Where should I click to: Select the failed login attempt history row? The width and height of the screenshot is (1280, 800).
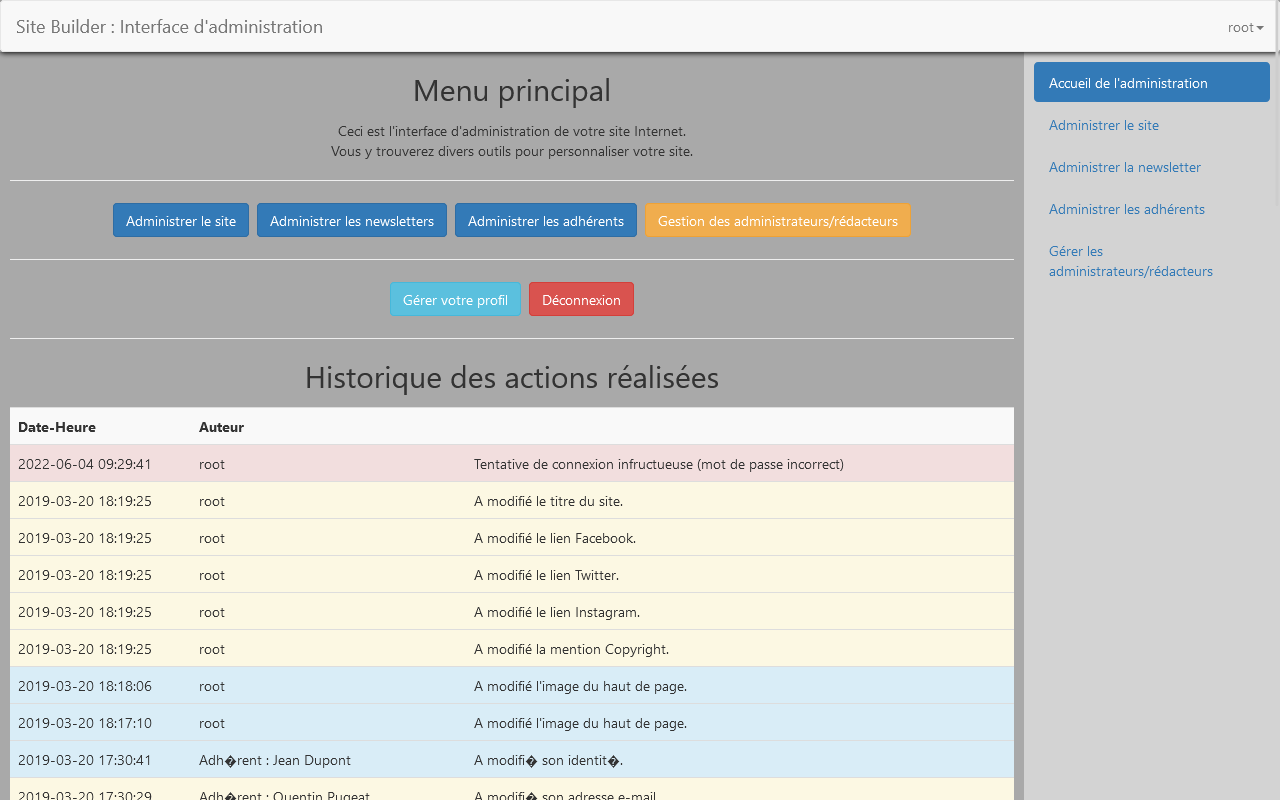pos(512,464)
